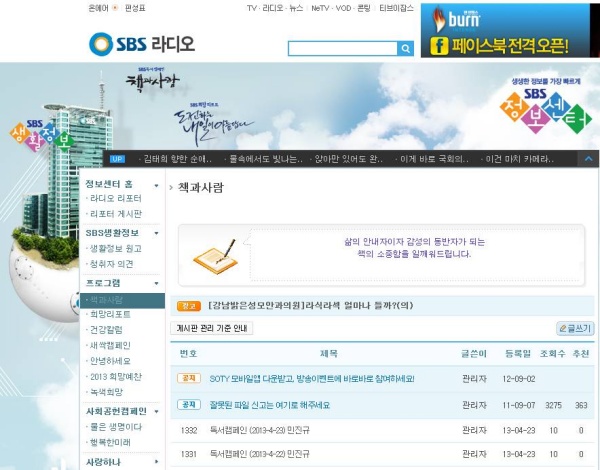Open the SOTY 모바일앱 notice post
The height and width of the screenshot is (470, 600).
tap(310, 379)
